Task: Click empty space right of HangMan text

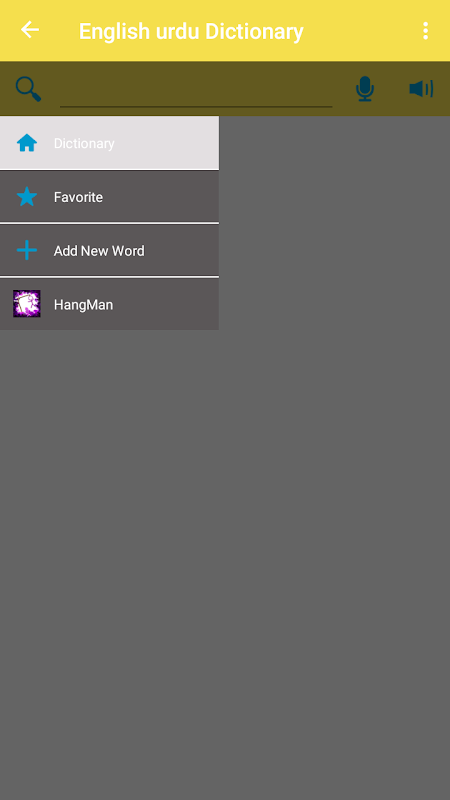Action: click(x=166, y=305)
